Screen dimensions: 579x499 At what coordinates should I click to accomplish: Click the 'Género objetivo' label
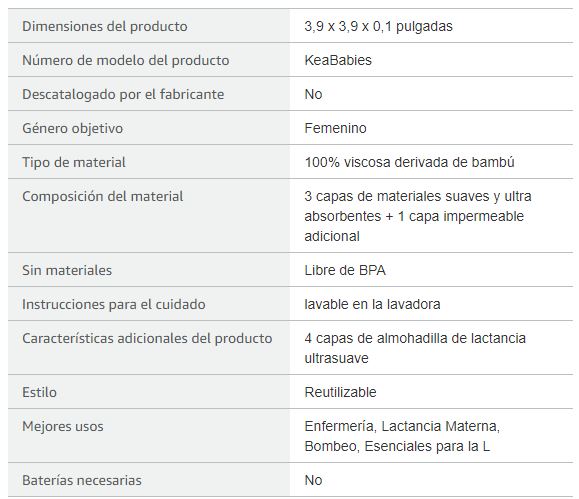(72, 128)
